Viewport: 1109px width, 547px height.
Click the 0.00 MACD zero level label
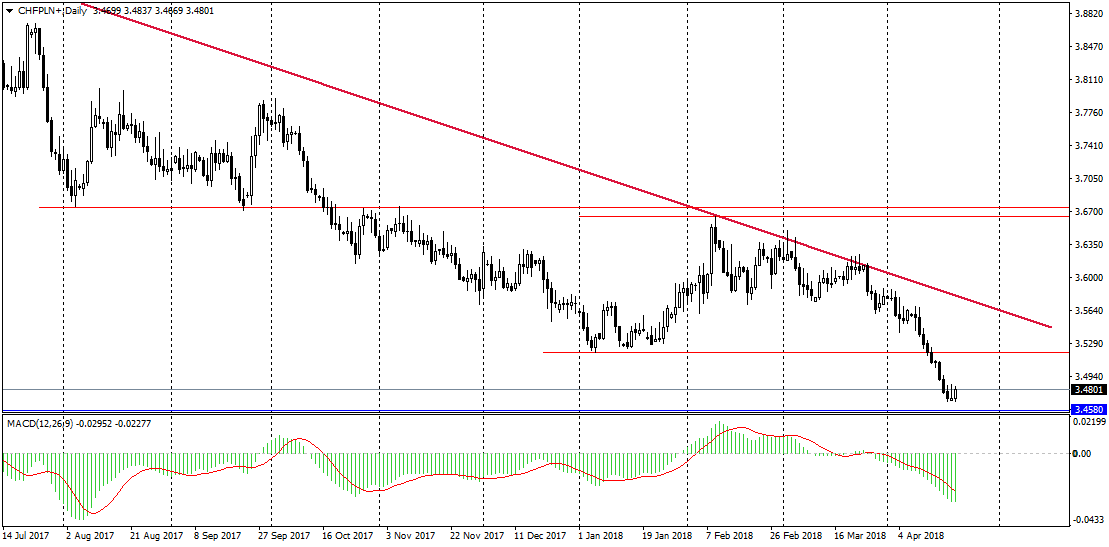pyautogui.click(x=1083, y=454)
